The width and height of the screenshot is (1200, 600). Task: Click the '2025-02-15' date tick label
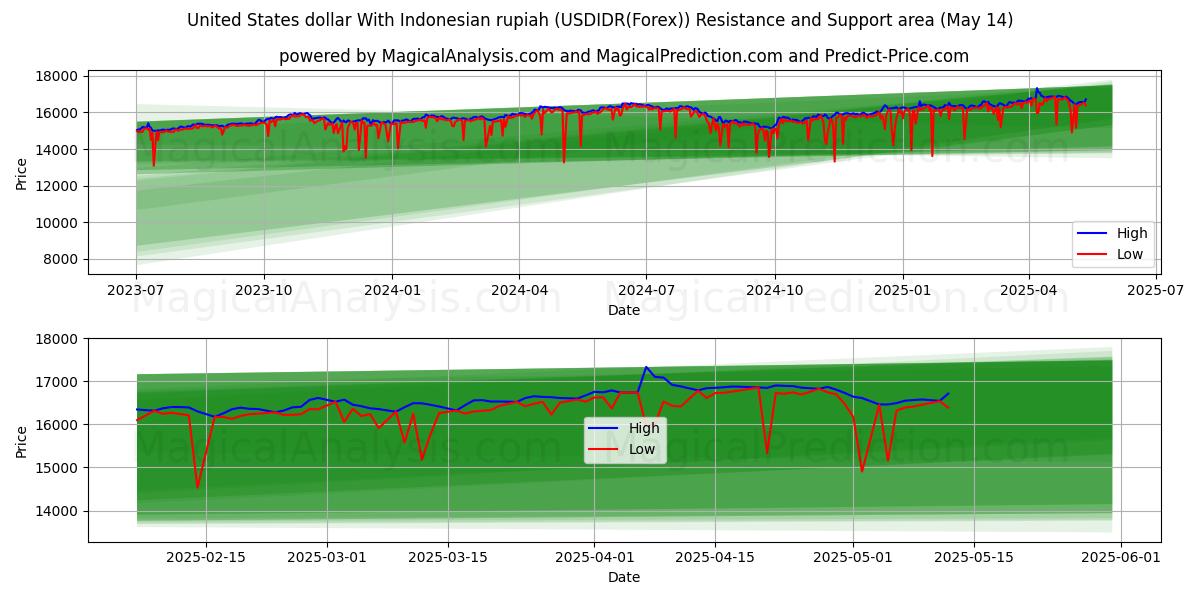tap(206, 557)
